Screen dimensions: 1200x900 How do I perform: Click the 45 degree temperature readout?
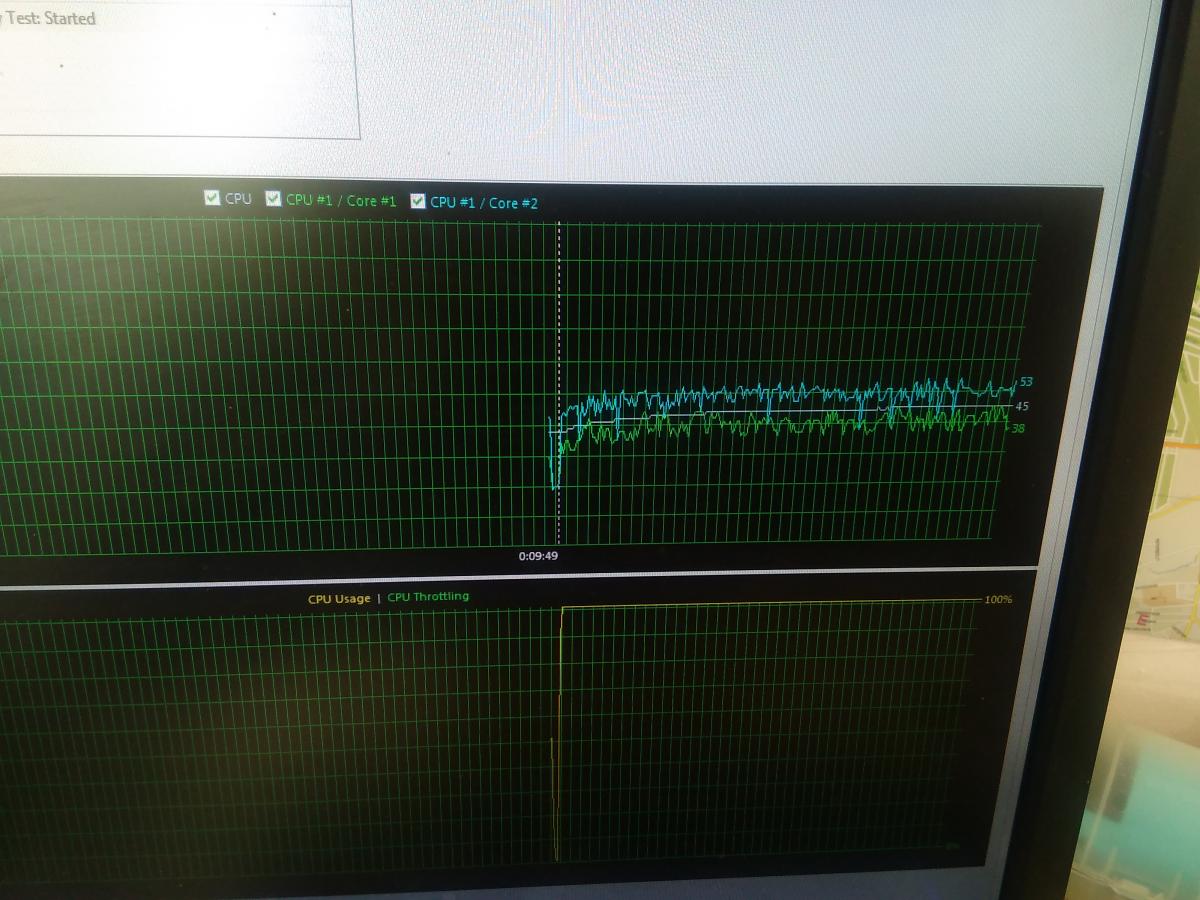tap(1022, 406)
